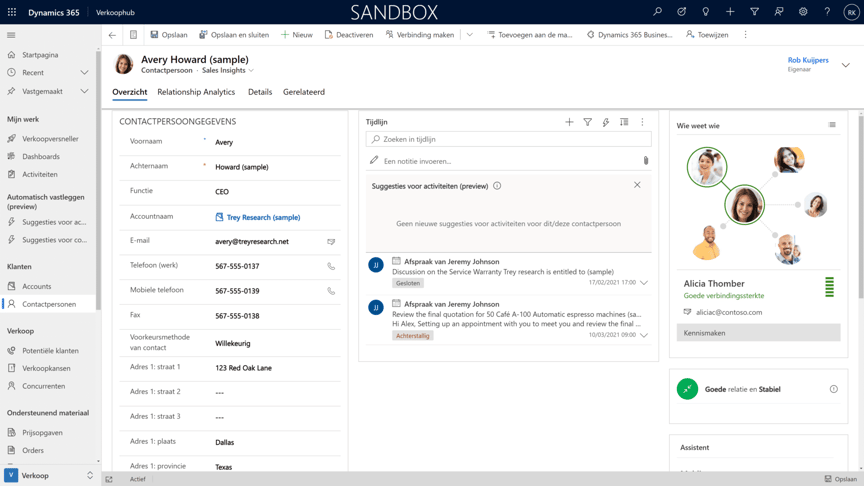Open Wie weet wie list view icon

(x=832, y=125)
